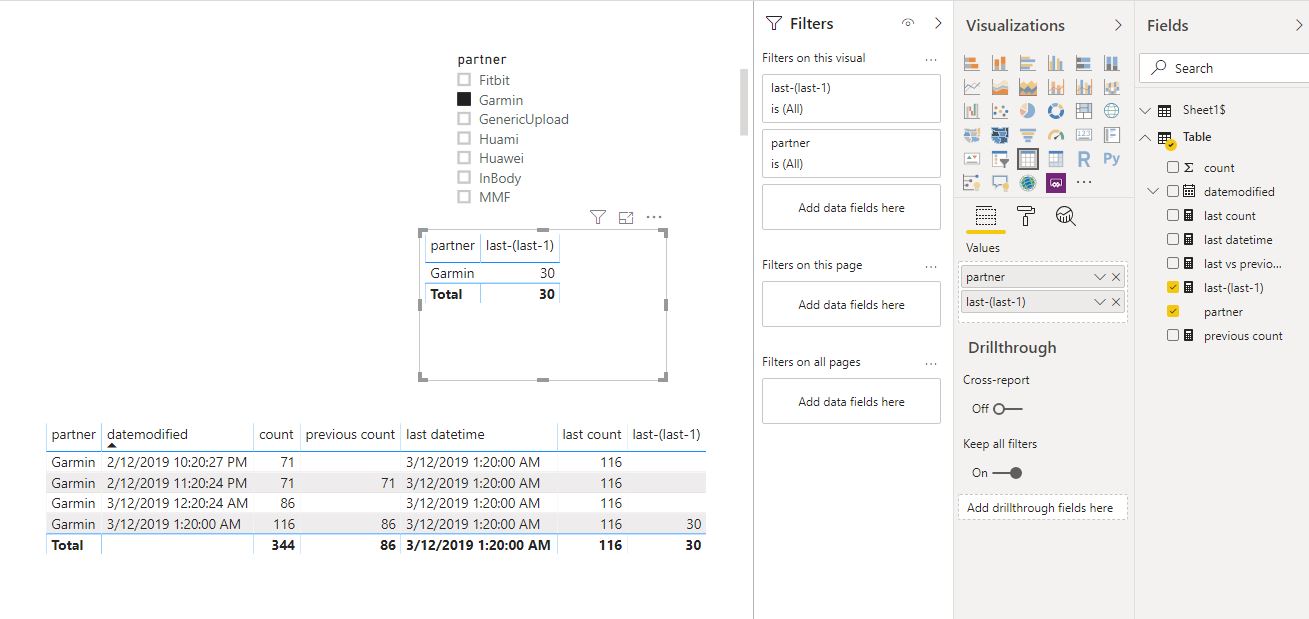This screenshot has width=1309, height=619.
Task: Open dropdown for last-(last-1) value field
Action: (1100, 302)
